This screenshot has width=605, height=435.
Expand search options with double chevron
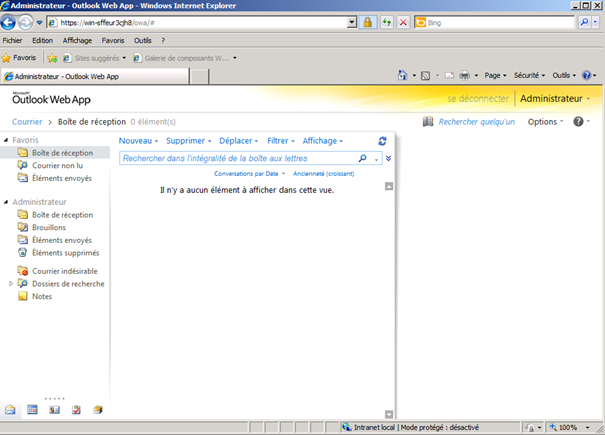click(x=389, y=158)
